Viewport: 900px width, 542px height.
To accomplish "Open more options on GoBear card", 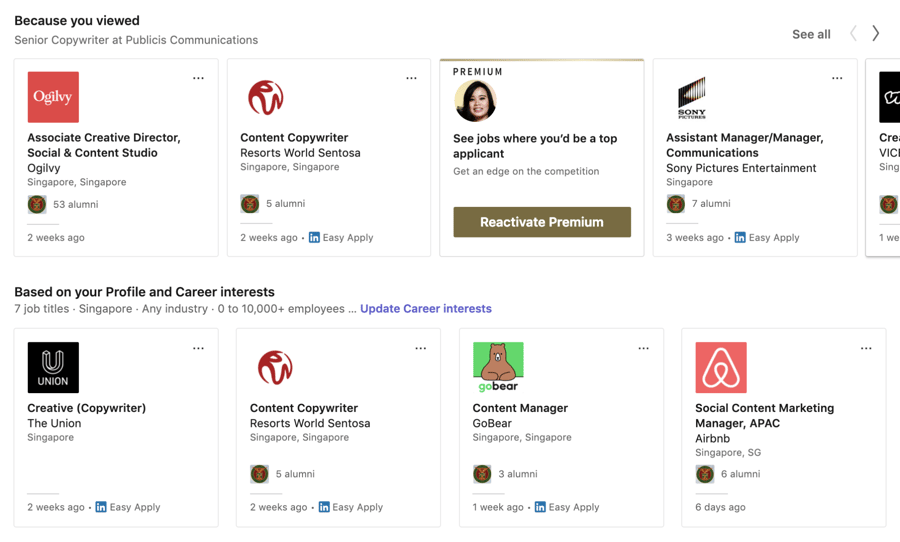I will (x=643, y=349).
